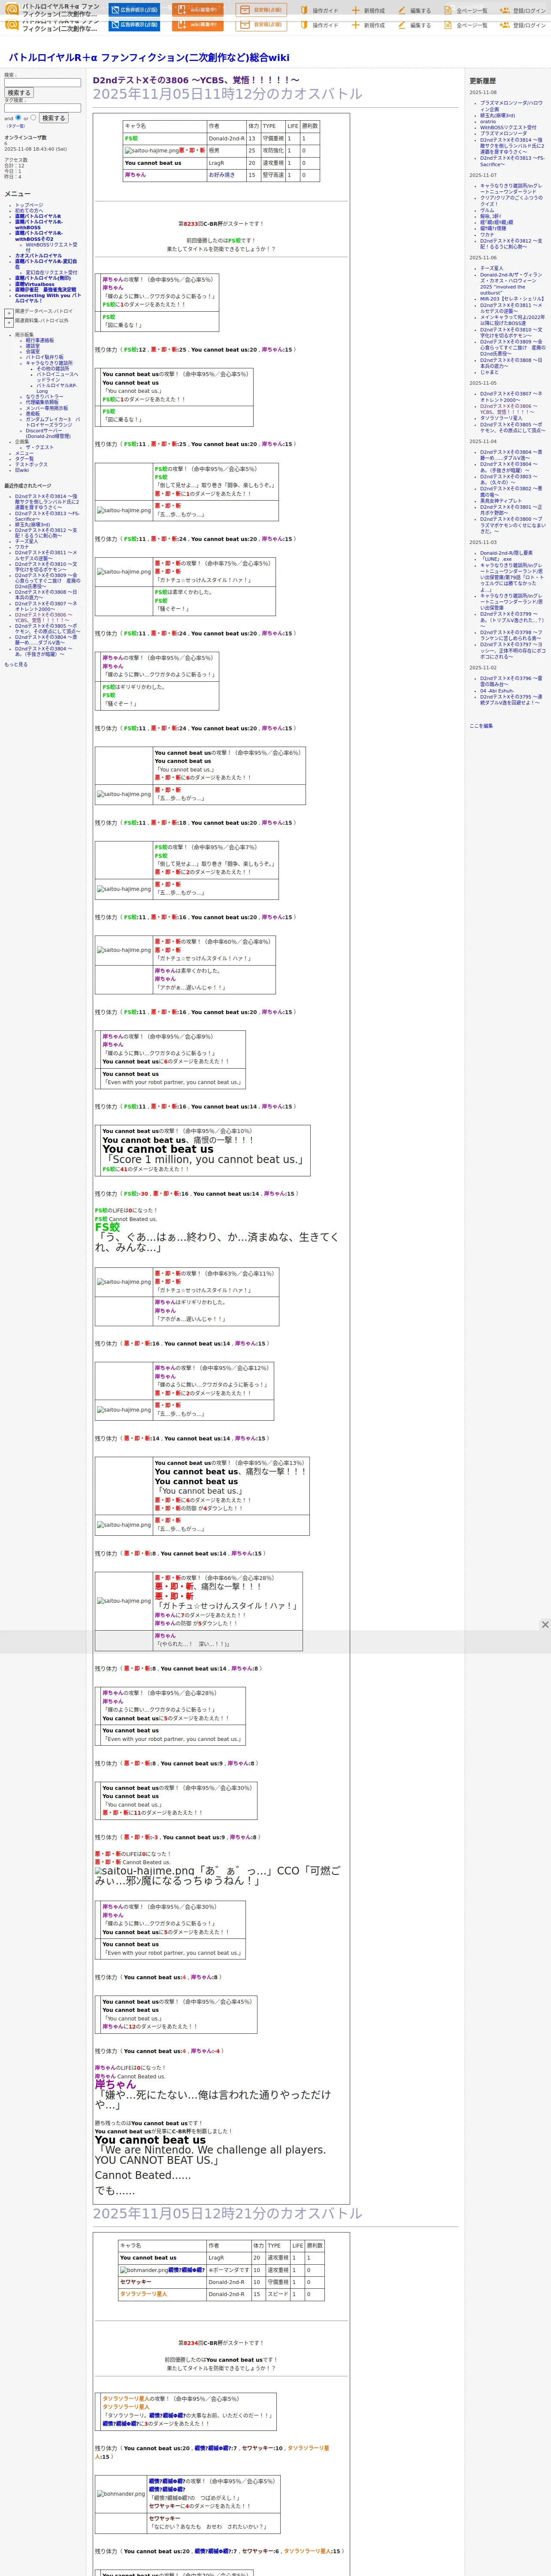Expand the 関連資料集-バトロイ以外 section

tap(9, 322)
